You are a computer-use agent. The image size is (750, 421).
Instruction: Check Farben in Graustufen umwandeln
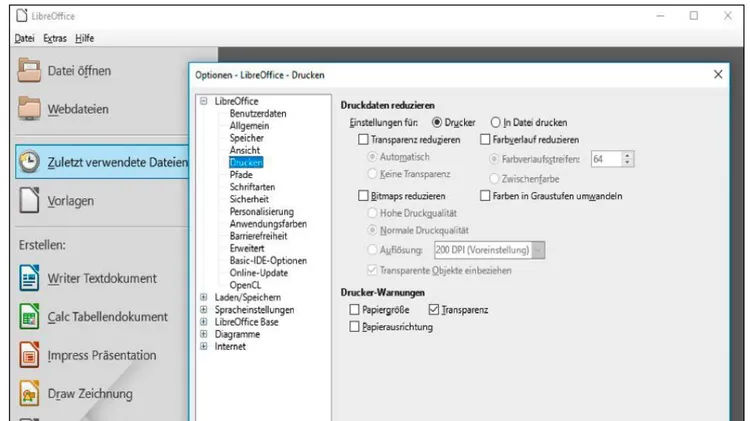[x=485, y=196]
